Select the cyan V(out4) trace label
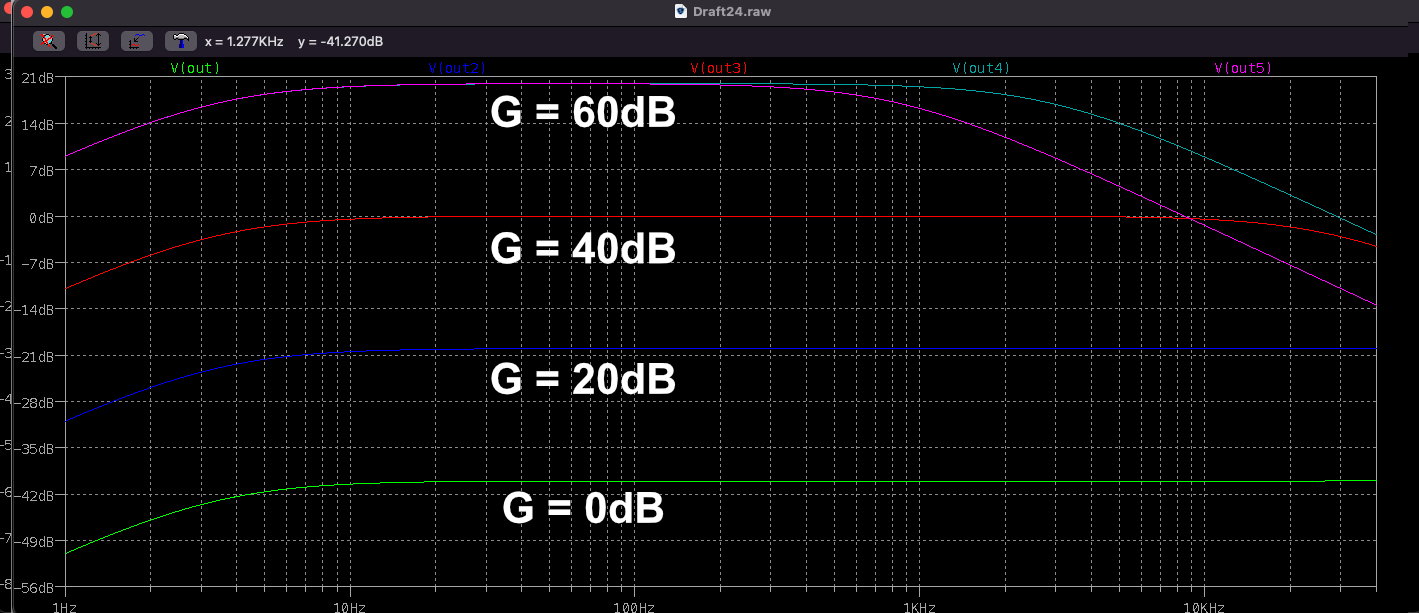1419x613 pixels. point(981,68)
